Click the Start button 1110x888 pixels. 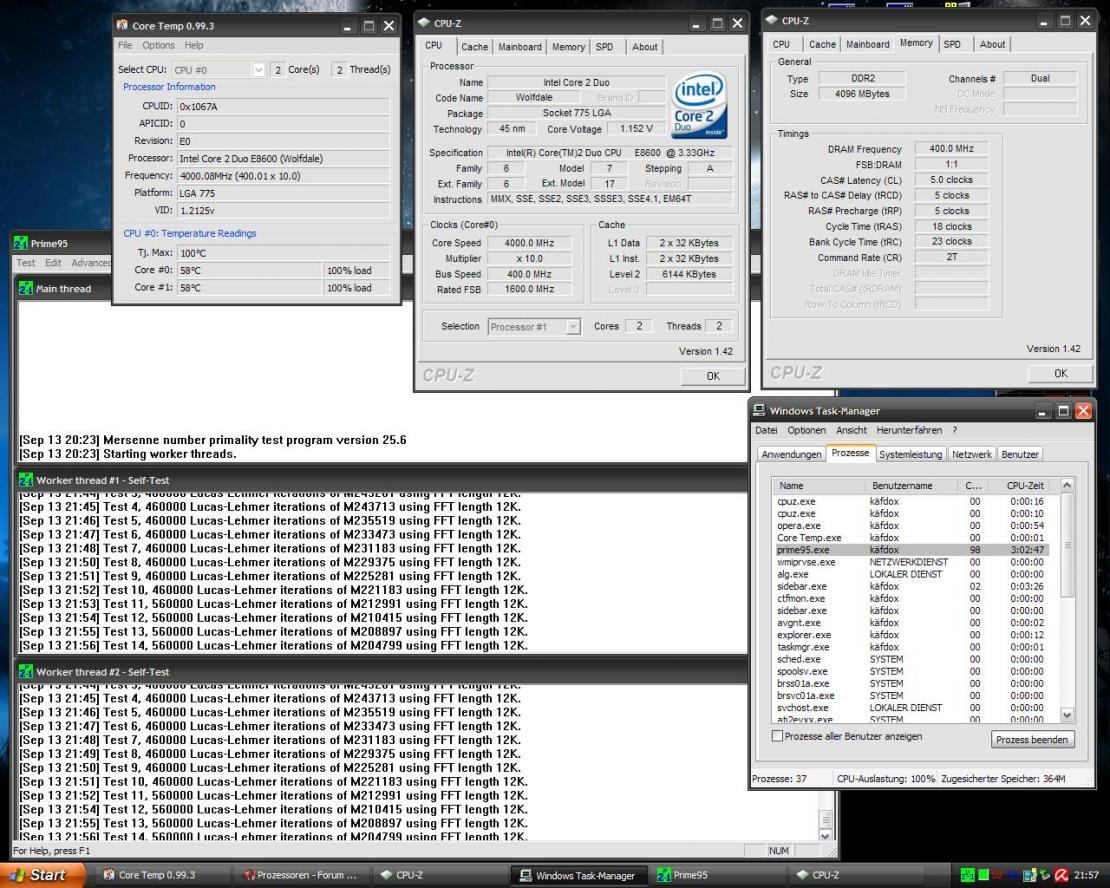point(42,875)
